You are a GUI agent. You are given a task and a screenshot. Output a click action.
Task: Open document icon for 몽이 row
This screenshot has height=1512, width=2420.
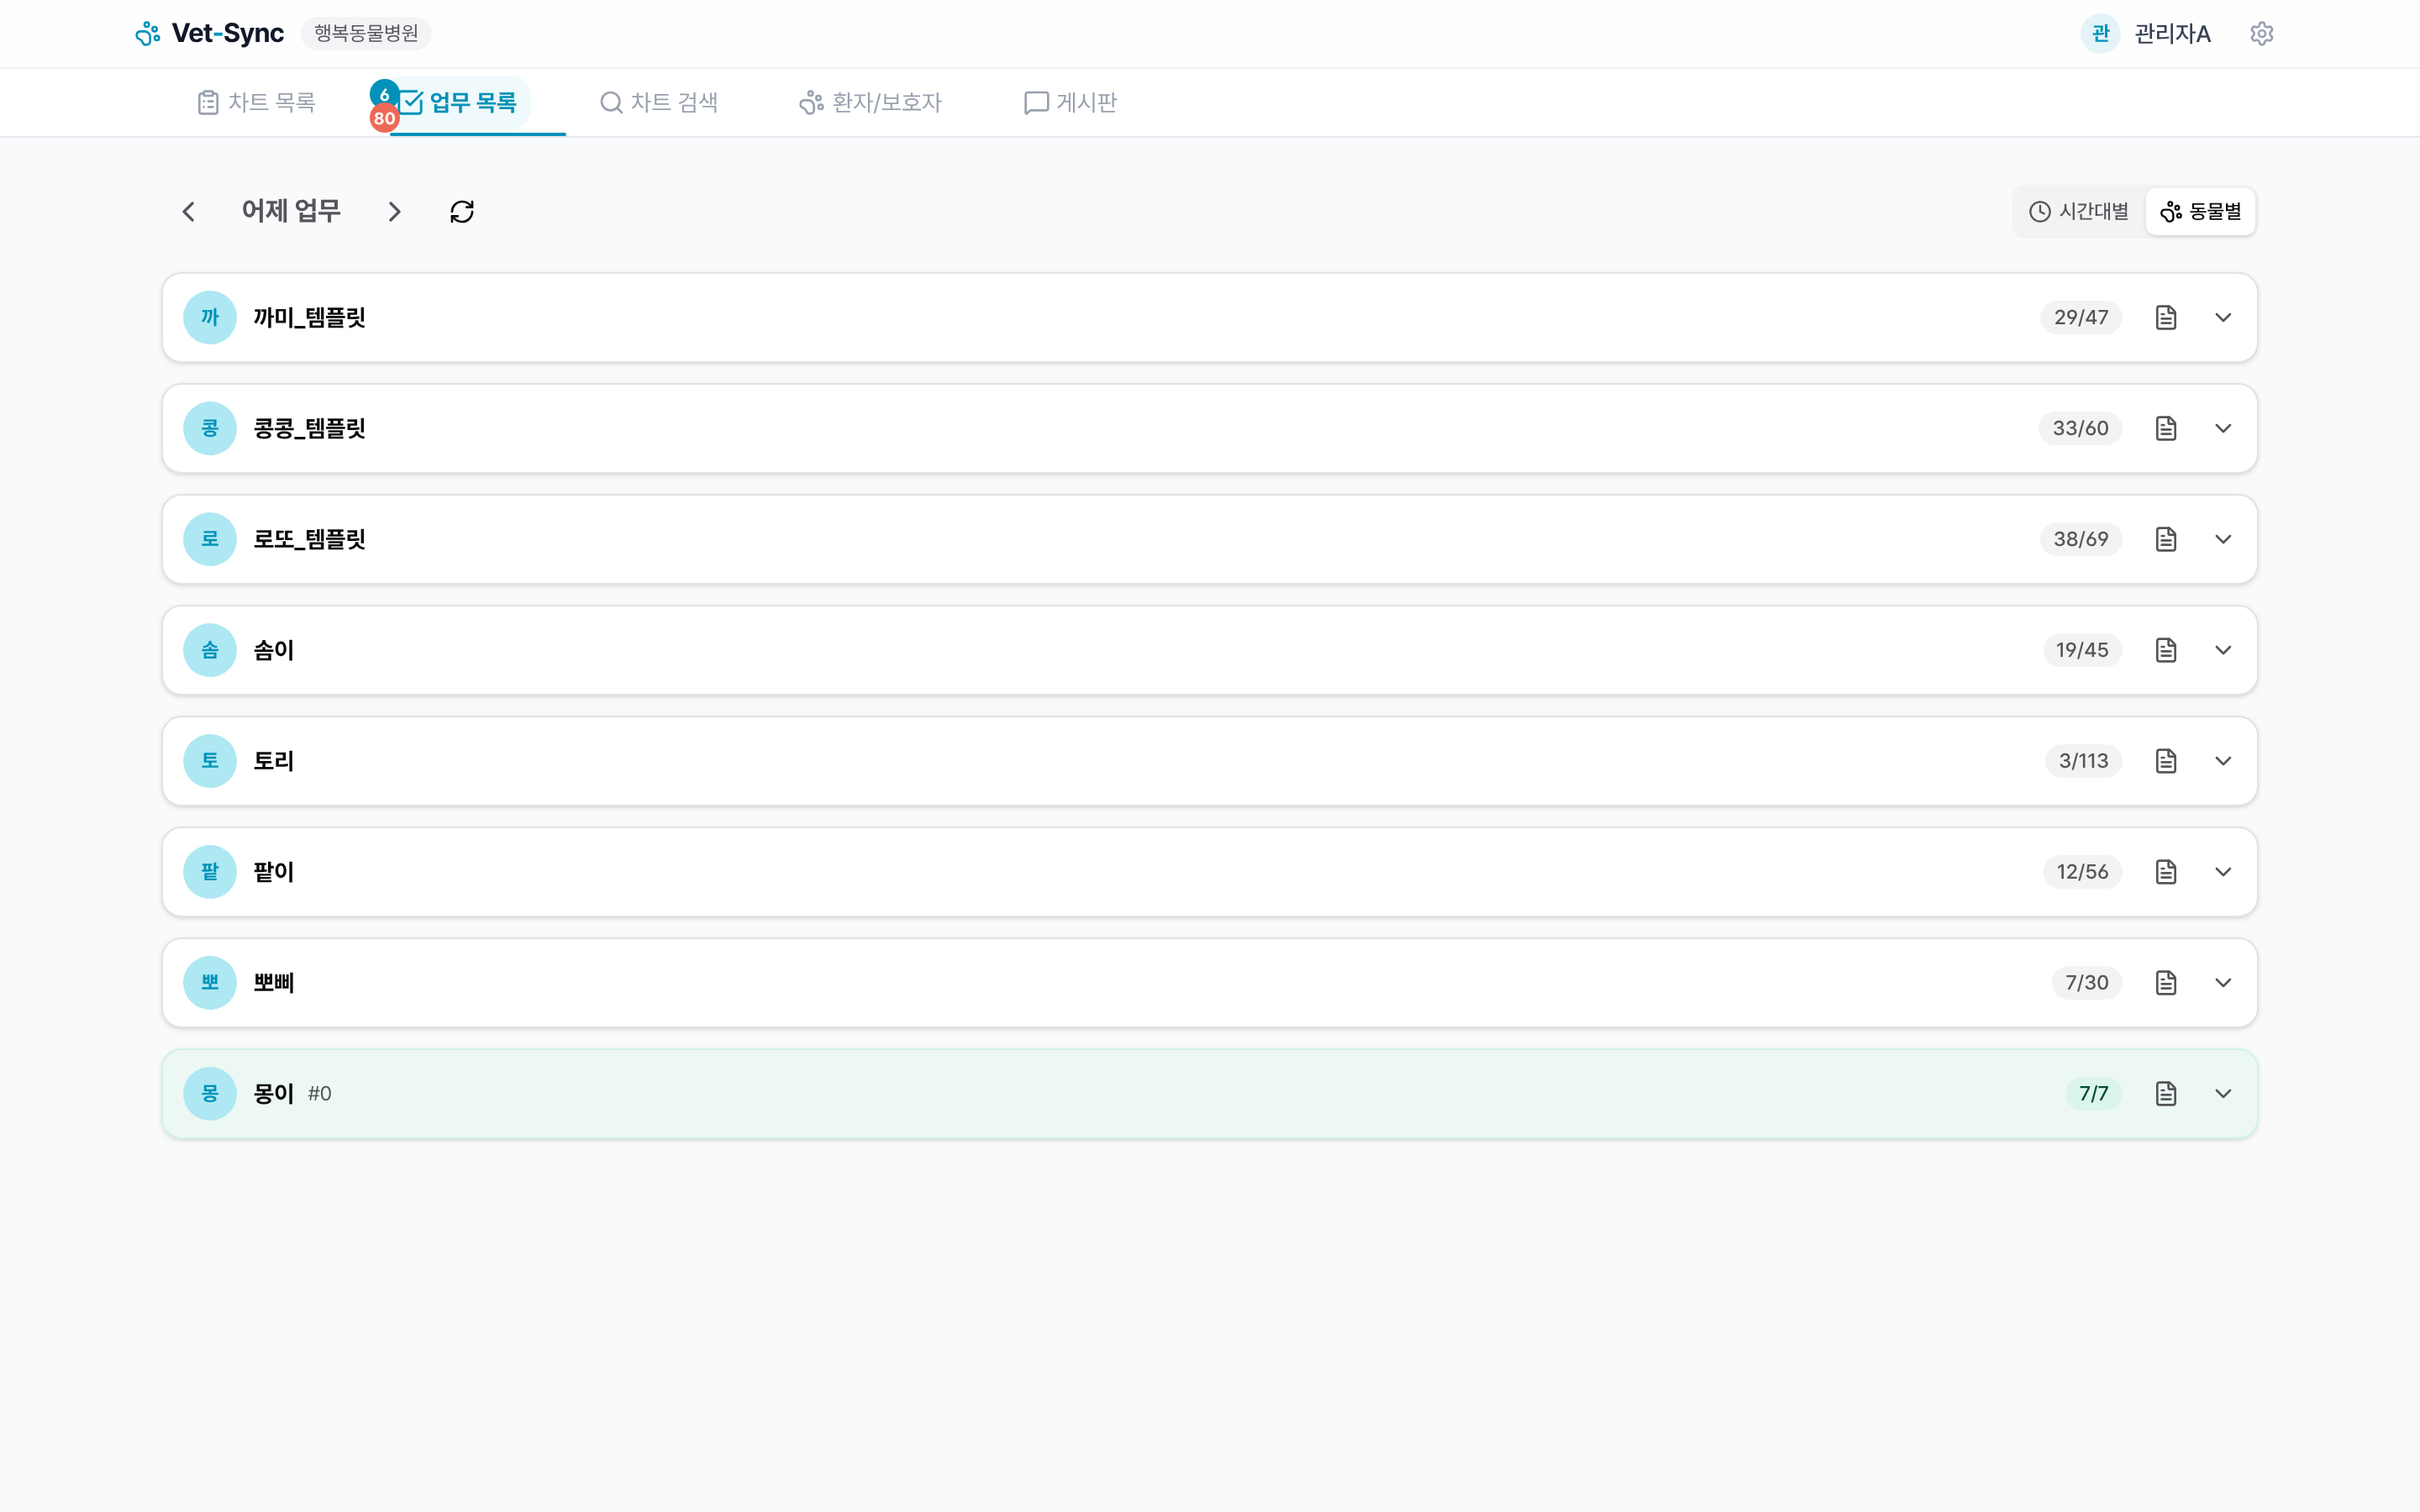click(x=2165, y=1094)
